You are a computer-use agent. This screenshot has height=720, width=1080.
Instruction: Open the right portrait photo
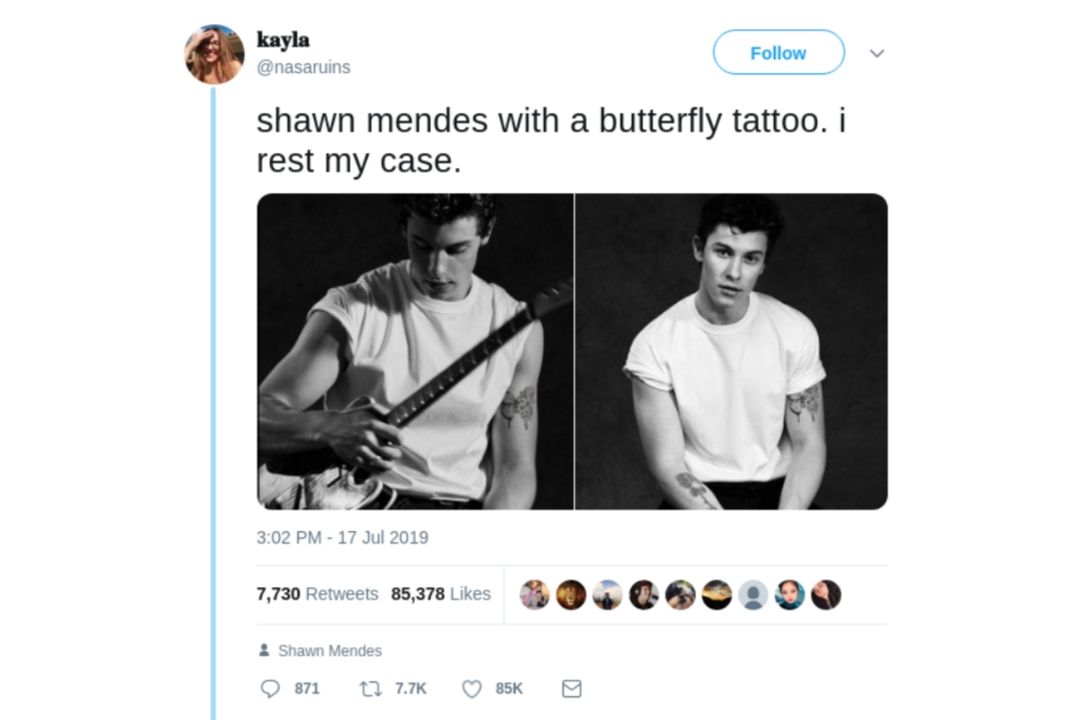pos(731,351)
